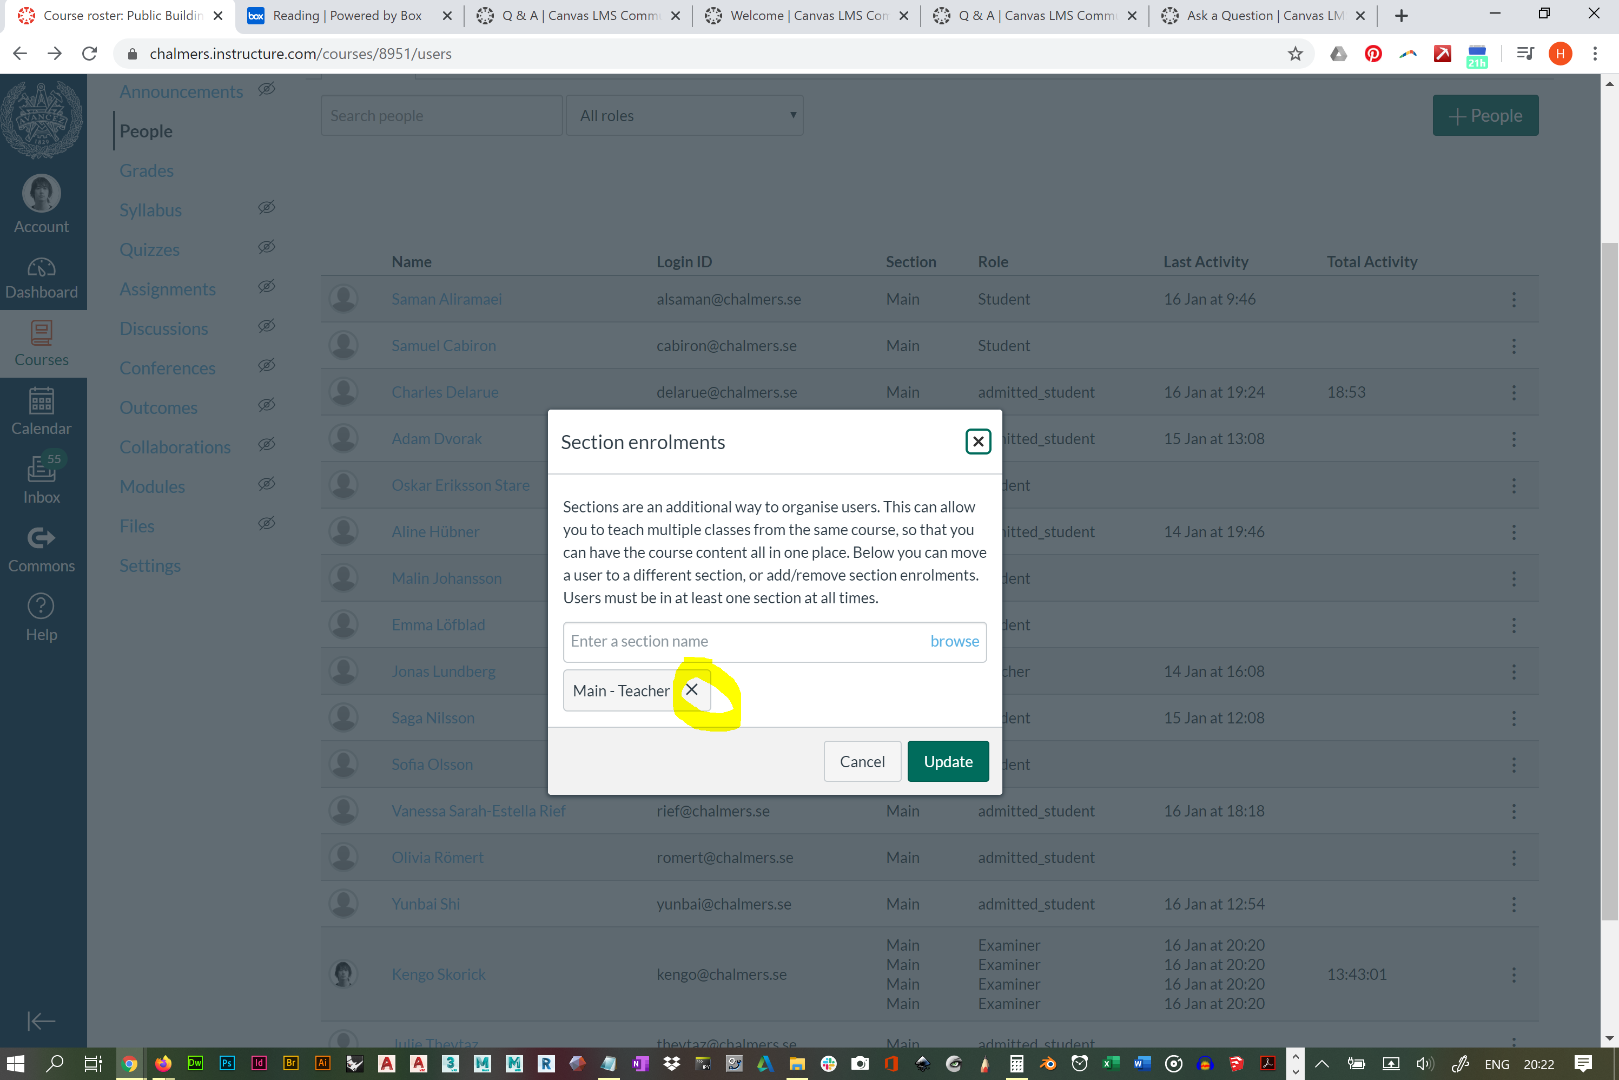Open options menu for Kengo Skorick
The image size is (1619, 1080).
1514,975
